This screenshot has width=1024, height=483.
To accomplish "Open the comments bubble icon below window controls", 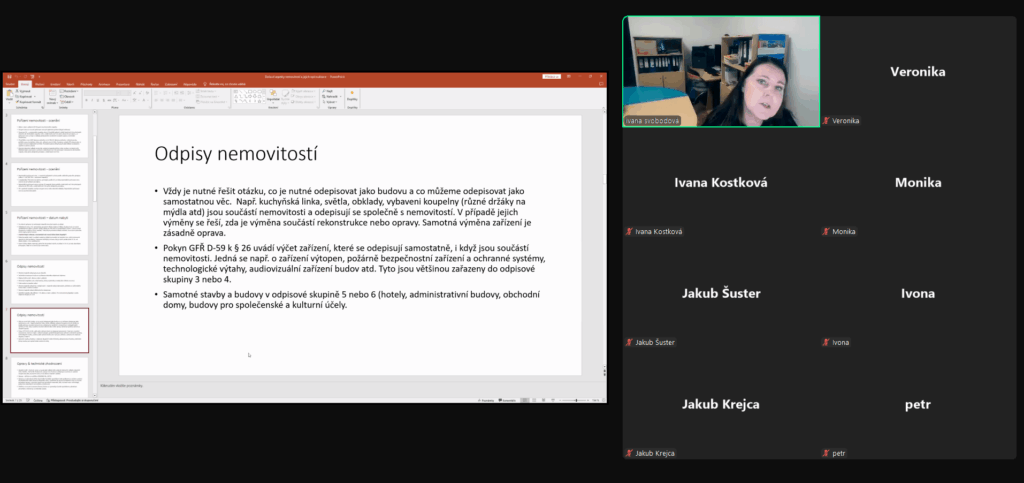I will [601, 84].
